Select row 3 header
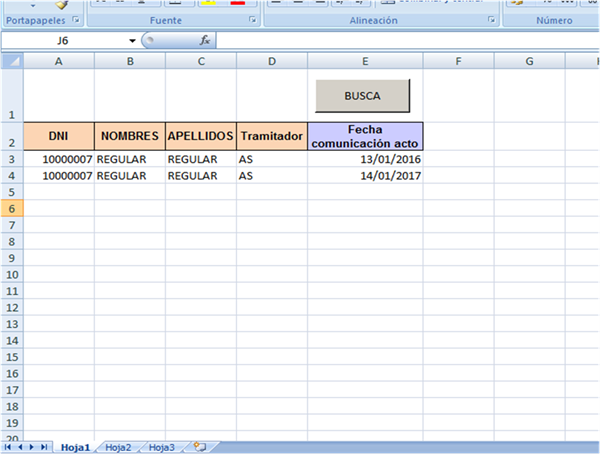Image resolution: width=600 pixels, height=454 pixels. click(x=12, y=159)
